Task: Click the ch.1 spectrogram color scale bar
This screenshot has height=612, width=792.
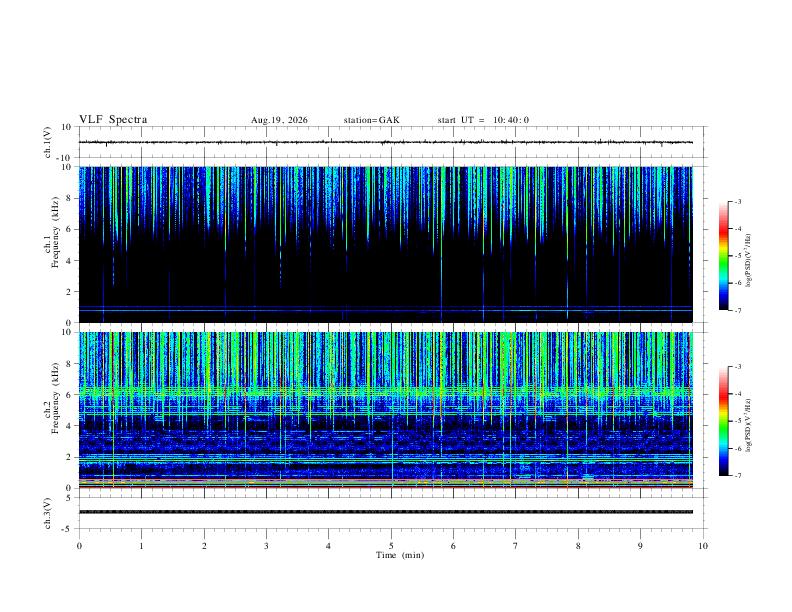Action: coord(723,256)
